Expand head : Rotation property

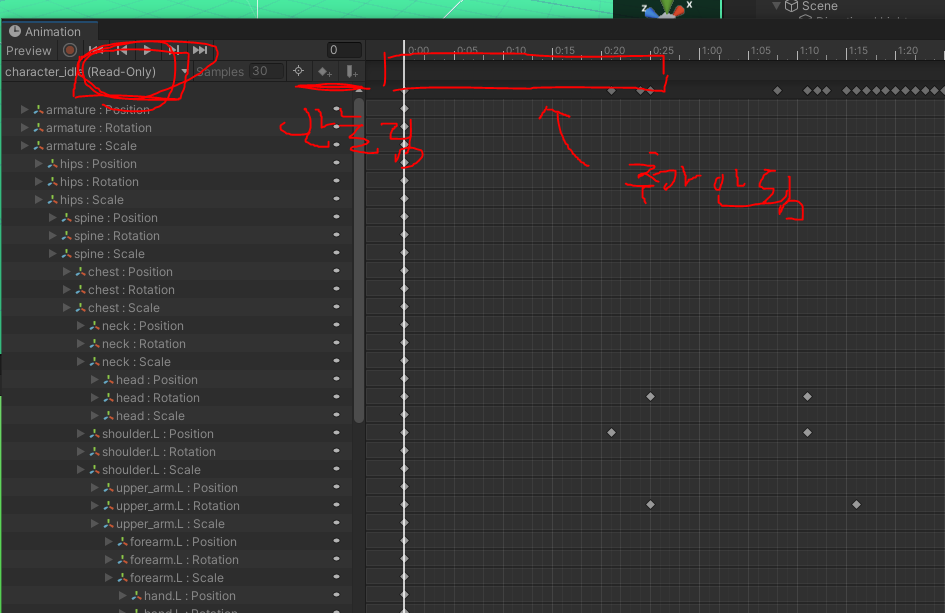[x=95, y=398]
